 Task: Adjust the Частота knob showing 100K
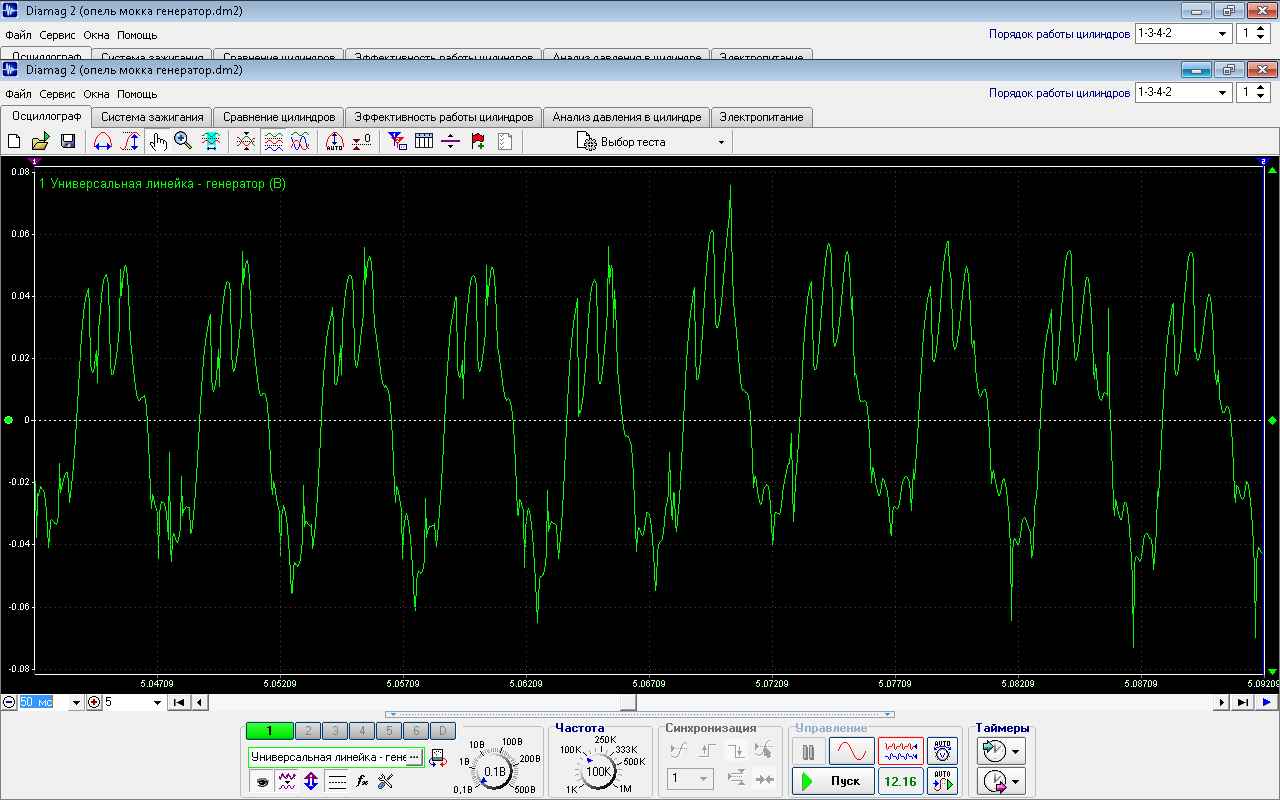[599, 772]
